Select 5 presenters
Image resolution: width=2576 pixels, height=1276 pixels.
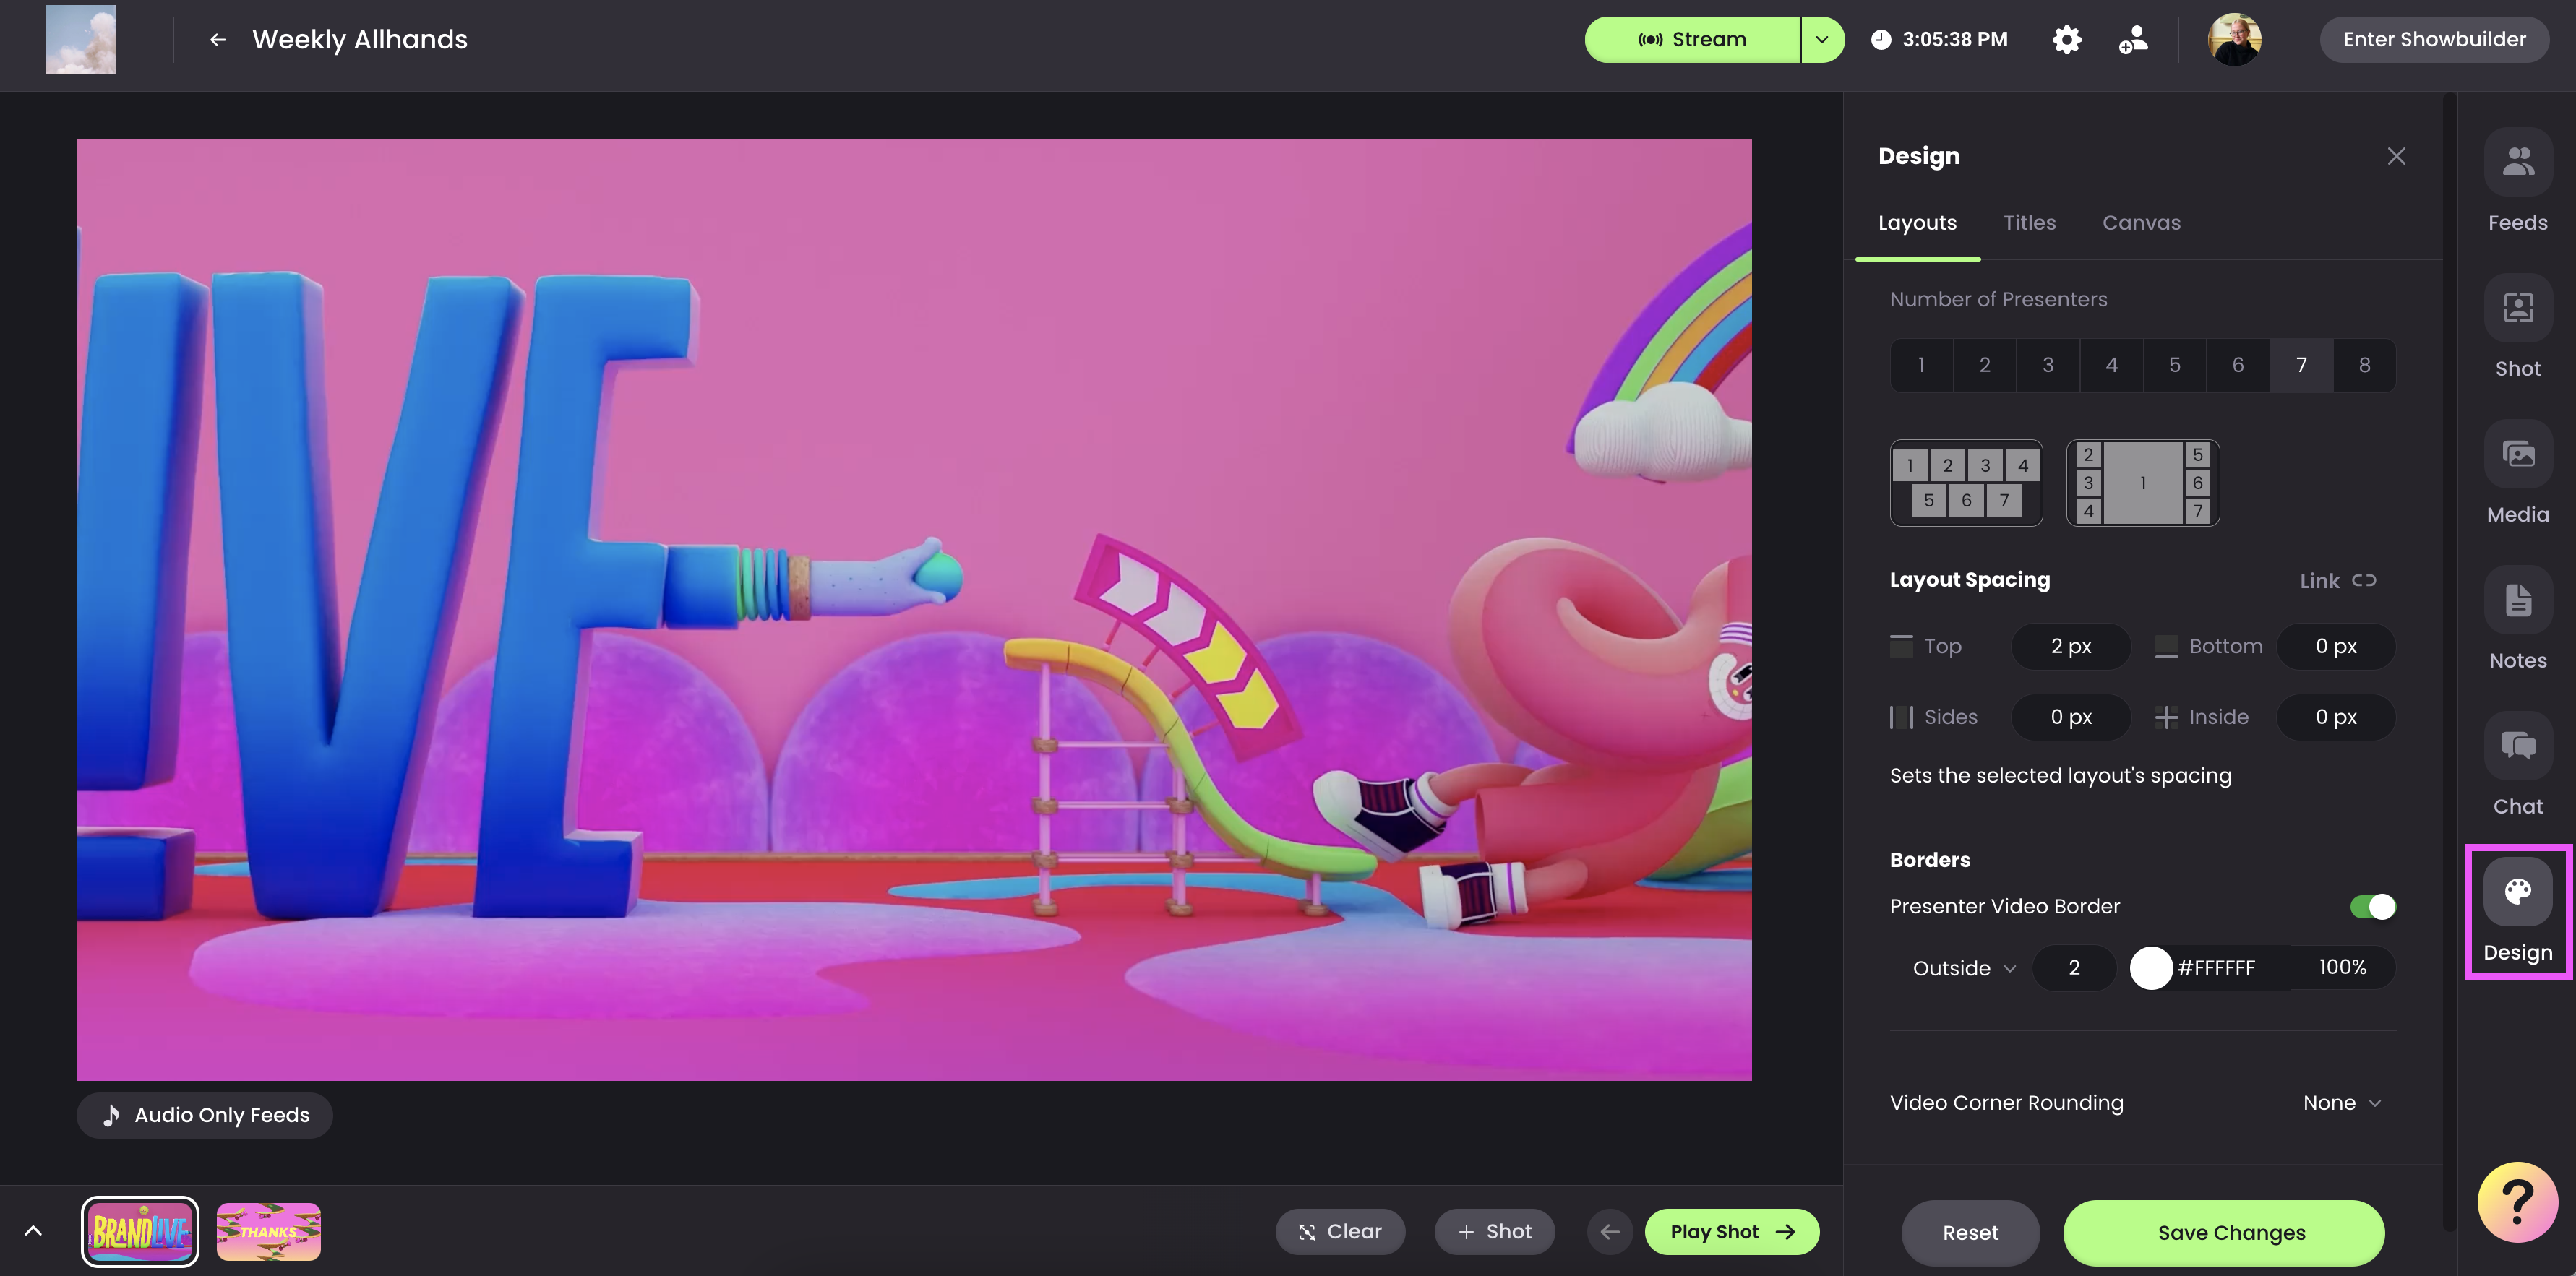2174,365
